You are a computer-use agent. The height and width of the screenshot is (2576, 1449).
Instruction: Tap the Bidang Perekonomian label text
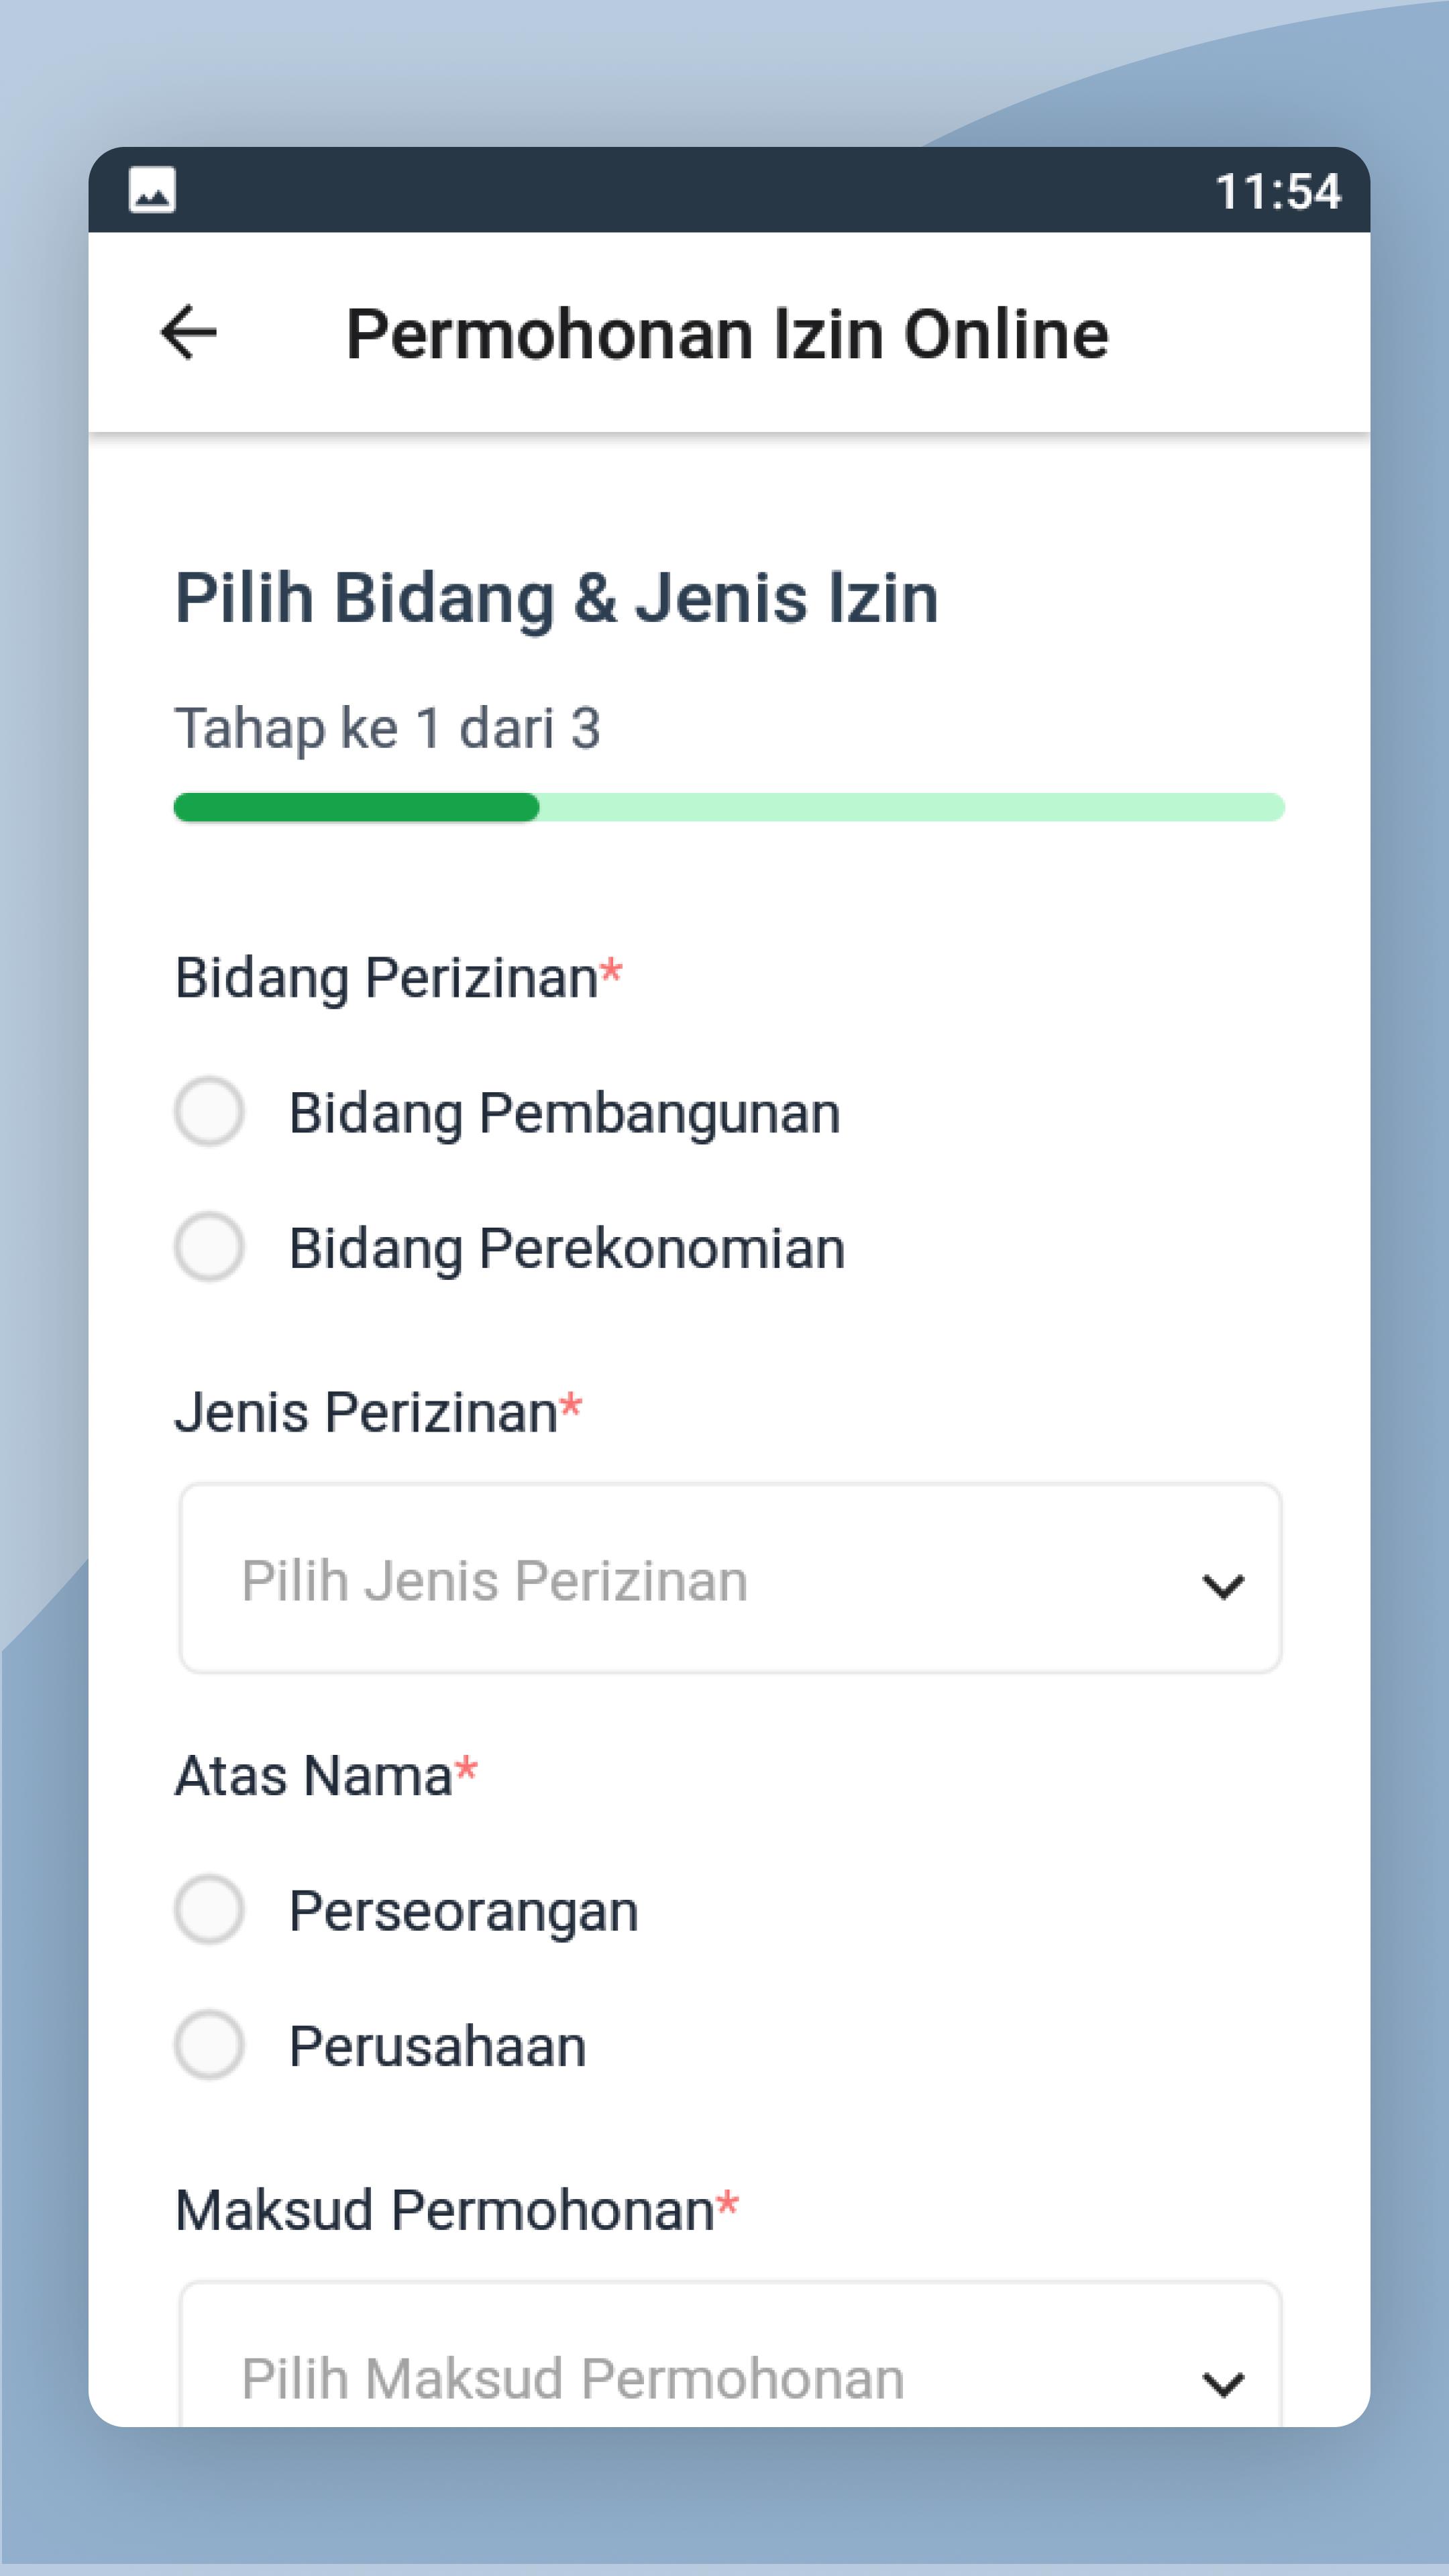567,1249
